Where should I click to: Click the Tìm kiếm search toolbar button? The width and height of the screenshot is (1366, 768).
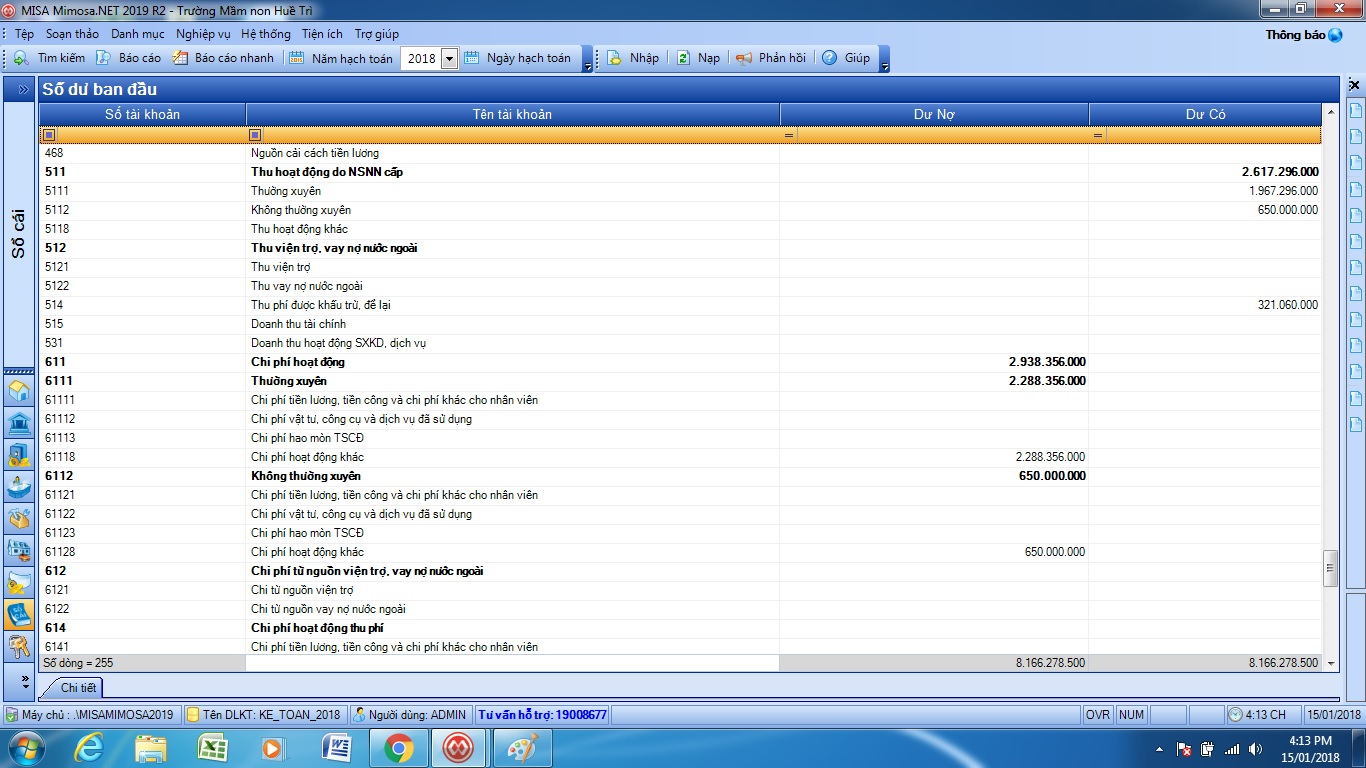49,58
